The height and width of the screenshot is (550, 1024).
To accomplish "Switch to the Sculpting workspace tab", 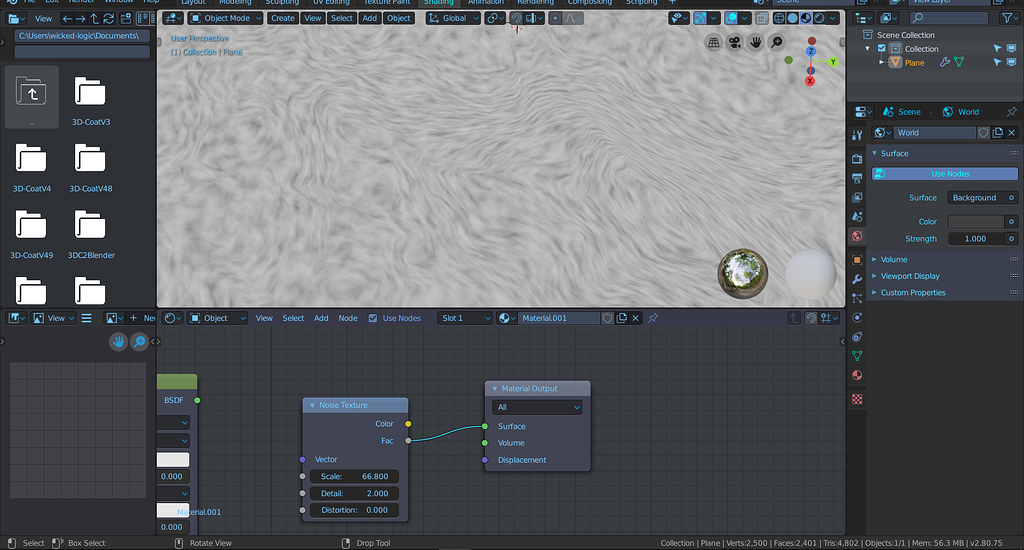I will click(x=282, y=3).
